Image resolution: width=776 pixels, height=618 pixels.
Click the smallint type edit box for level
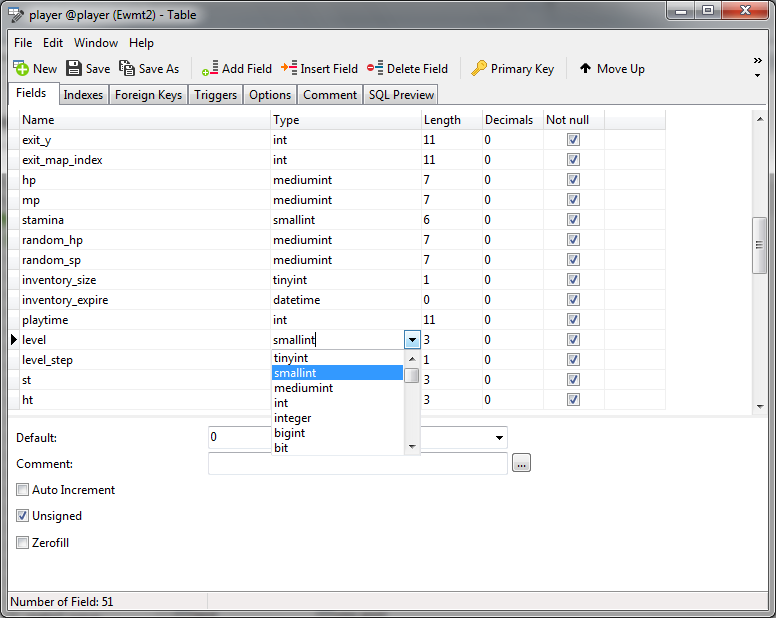(338, 340)
